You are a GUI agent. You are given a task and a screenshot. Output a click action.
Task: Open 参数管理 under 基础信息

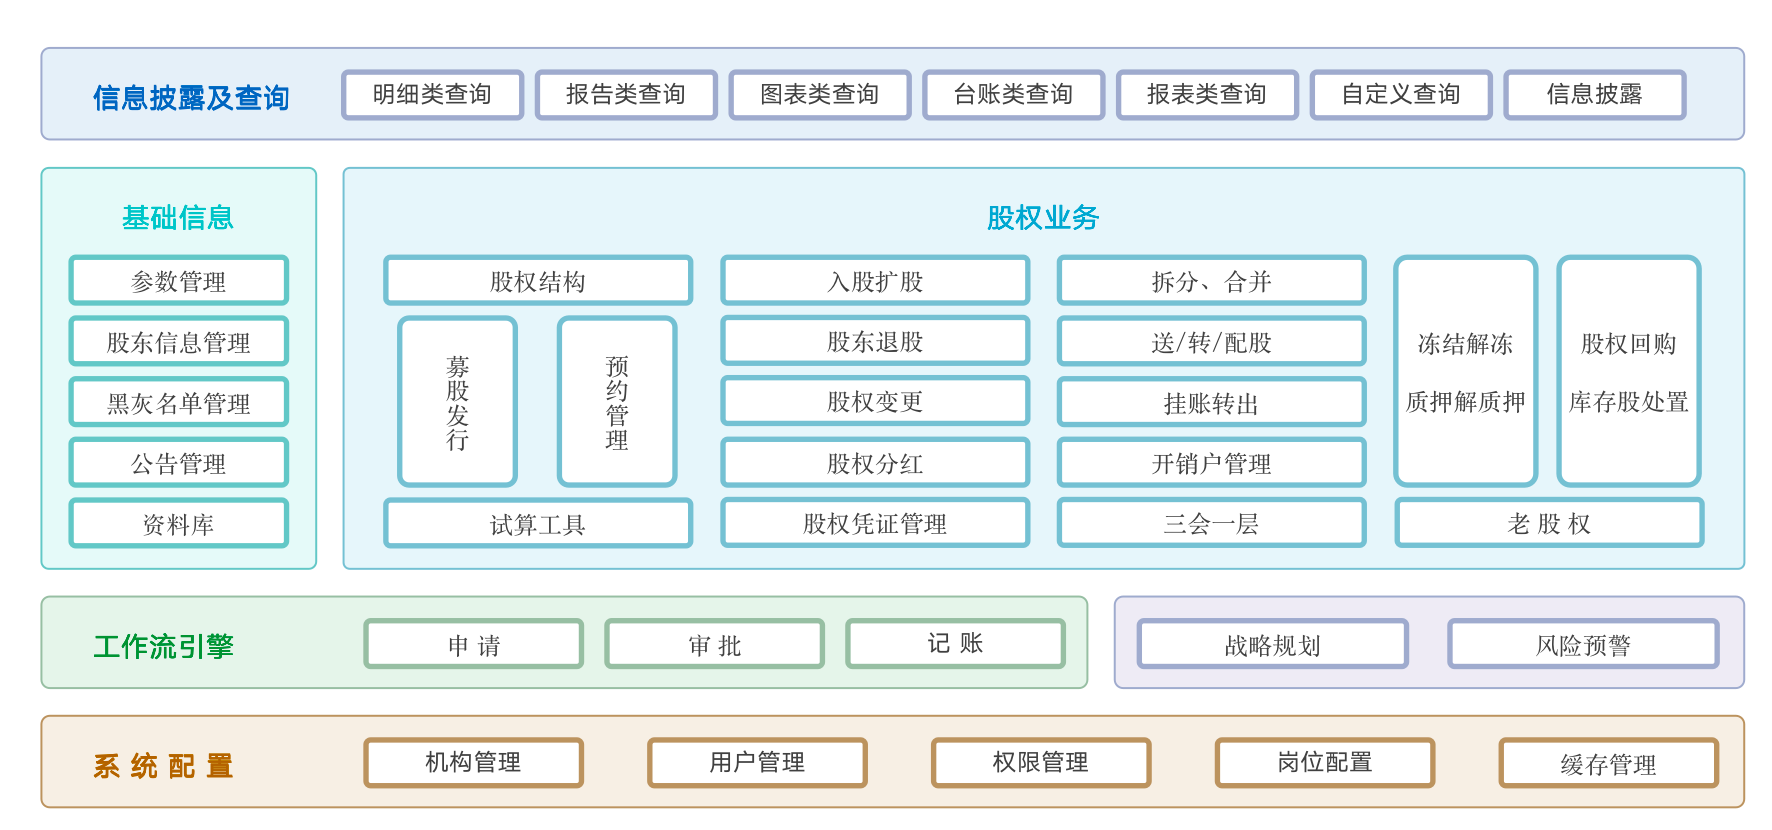click(178, 281)
